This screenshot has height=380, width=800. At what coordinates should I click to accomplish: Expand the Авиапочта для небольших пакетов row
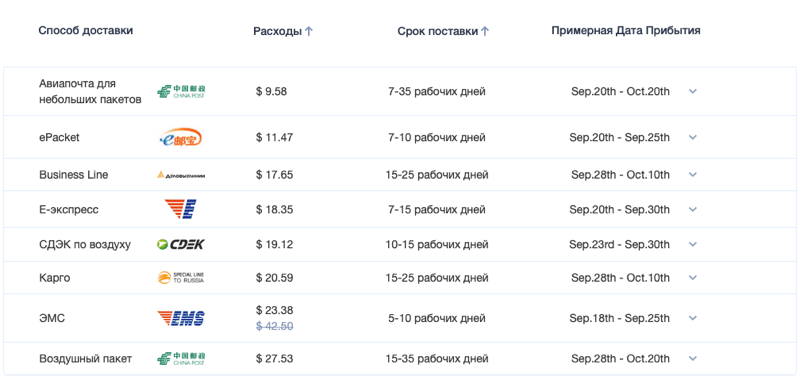692,91
